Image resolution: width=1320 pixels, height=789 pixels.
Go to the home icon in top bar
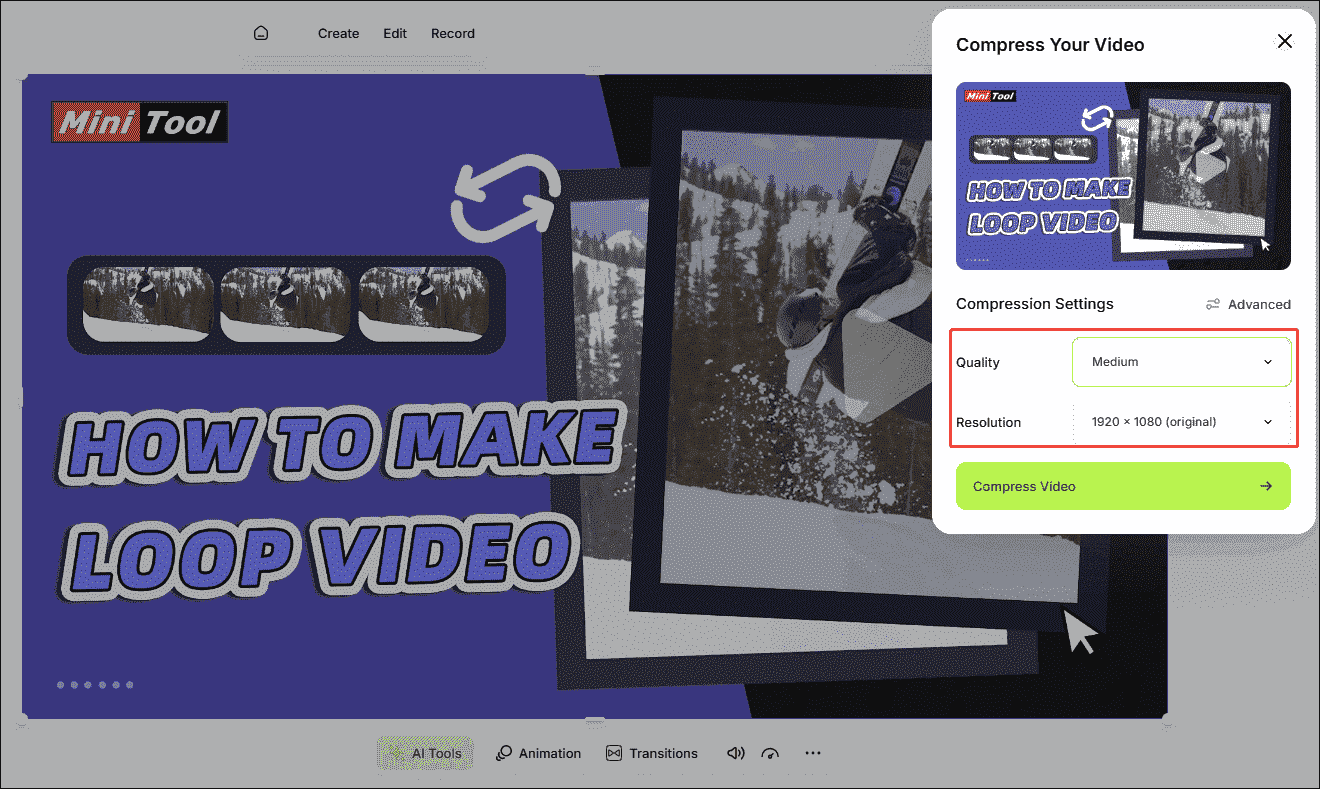[x=261, y=33]
